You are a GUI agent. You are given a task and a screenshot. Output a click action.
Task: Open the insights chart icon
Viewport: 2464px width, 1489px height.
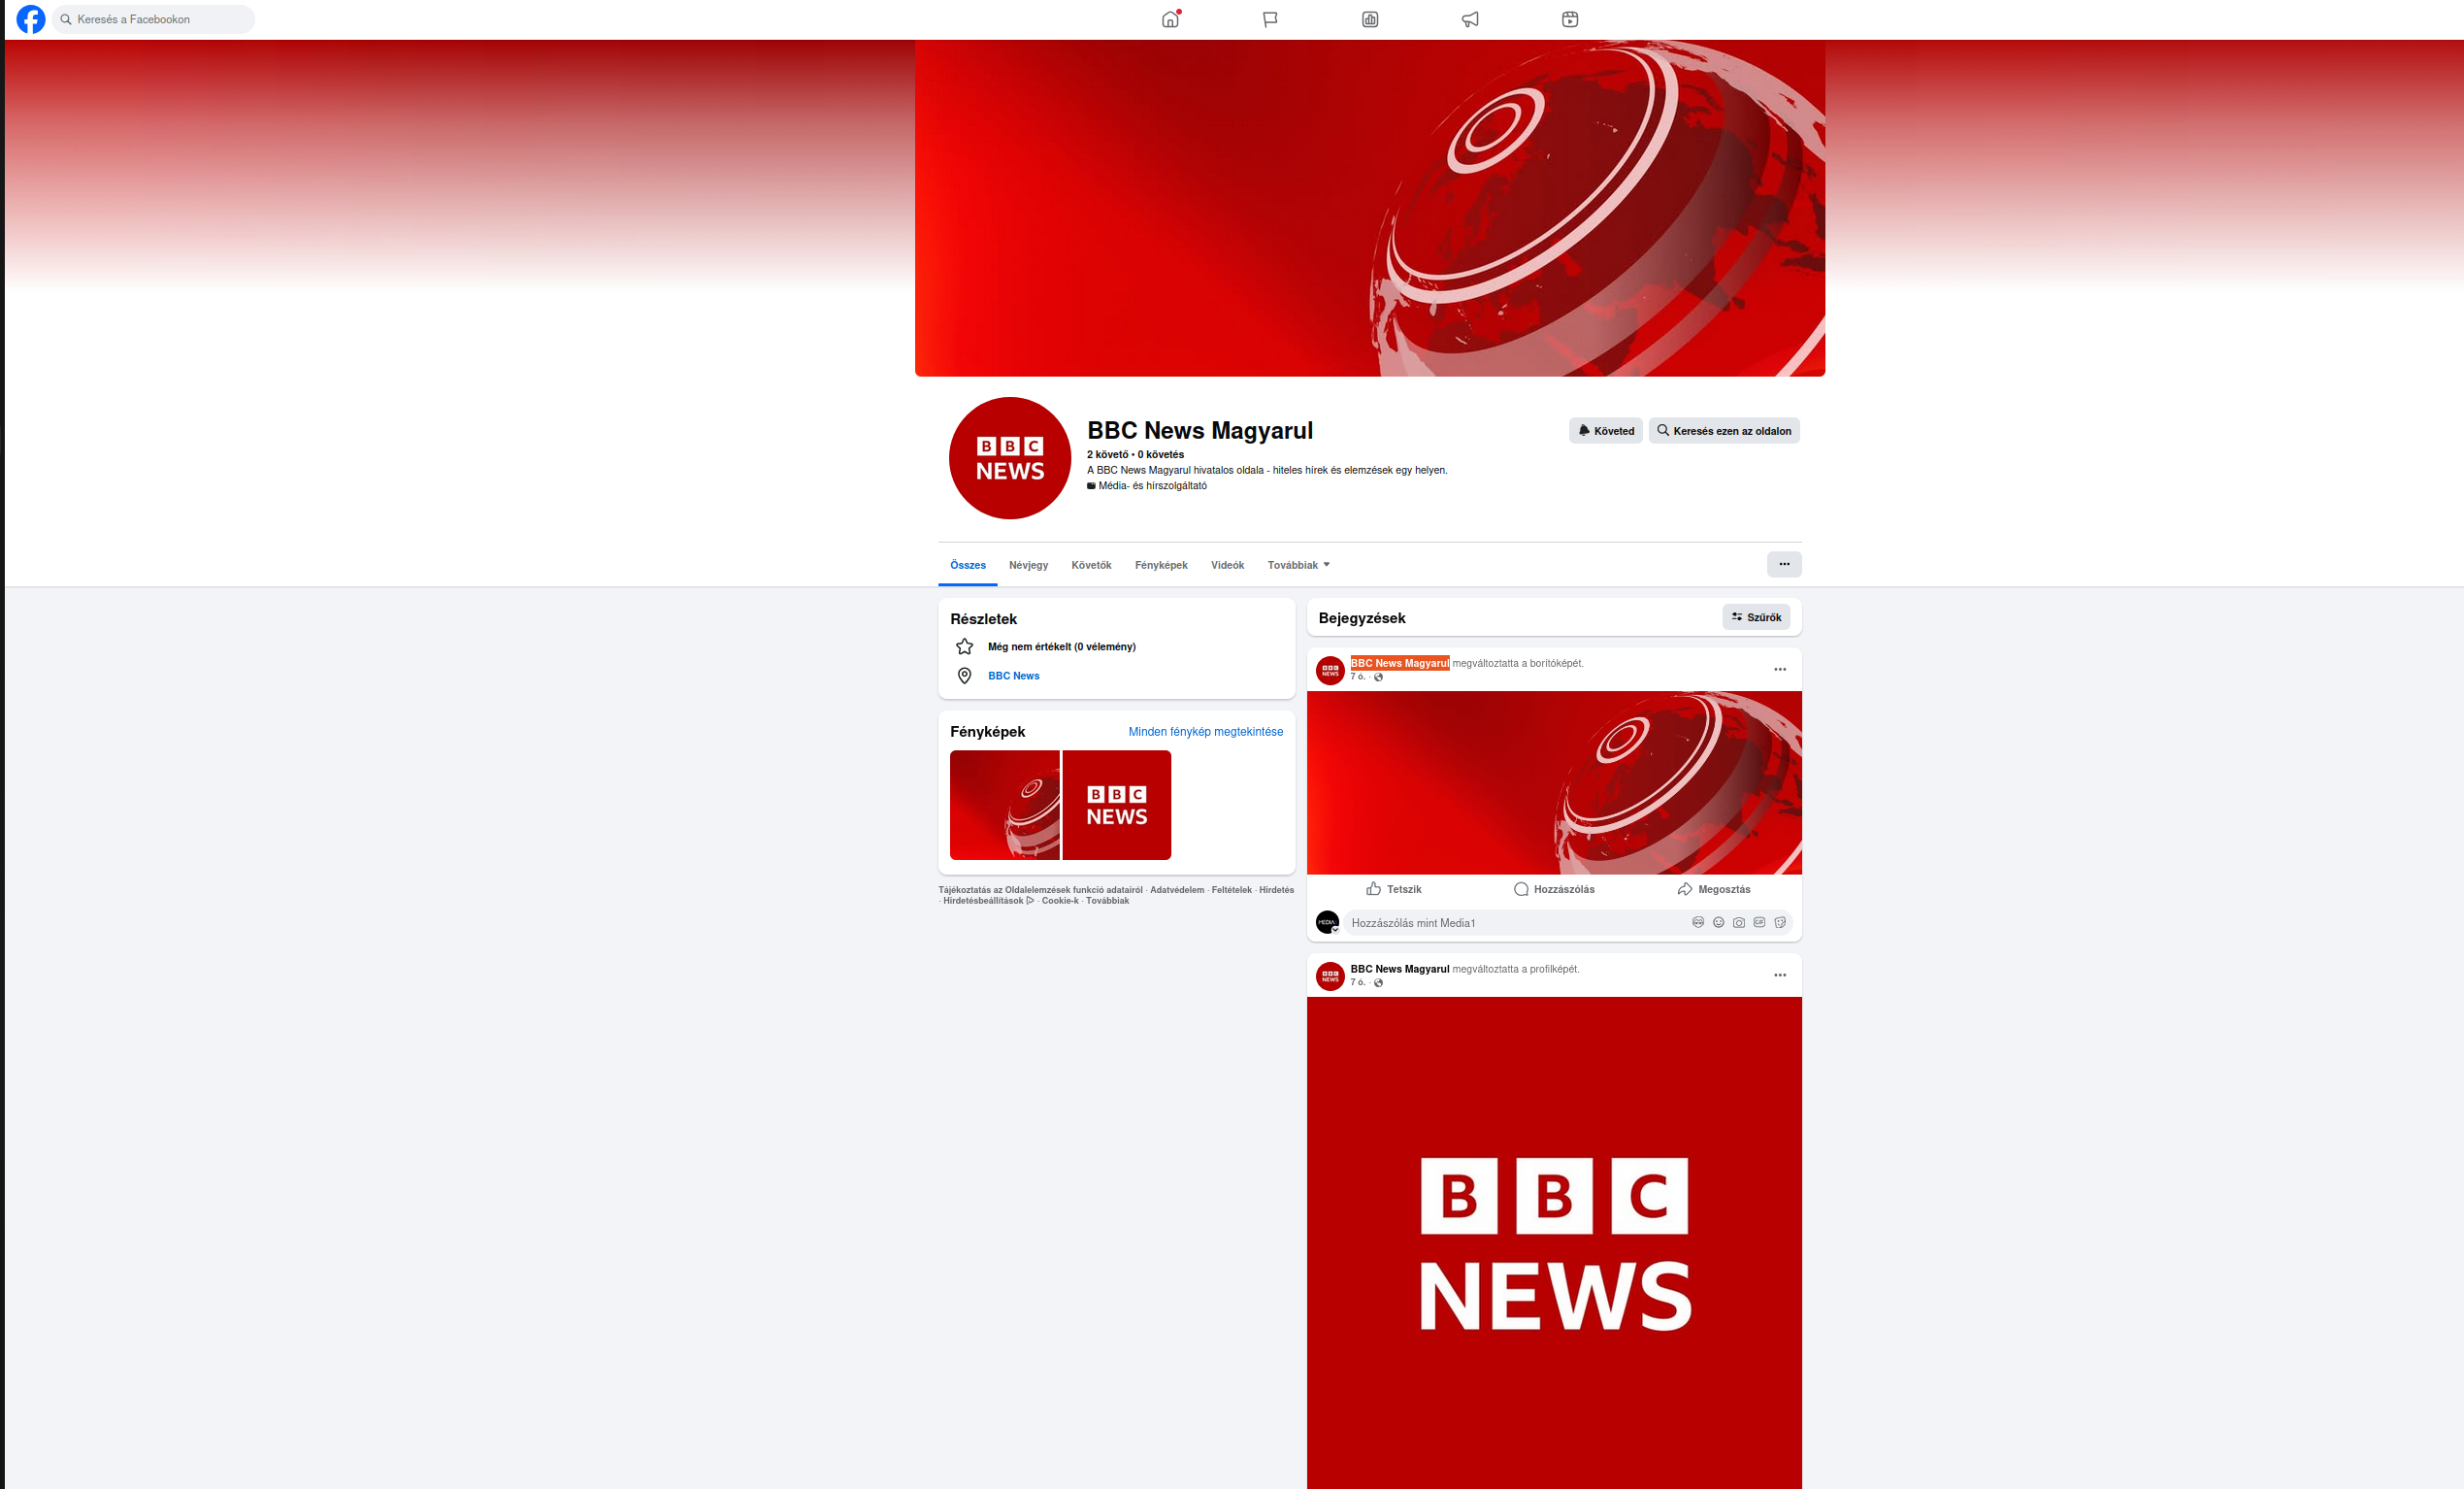[1370, 19]
